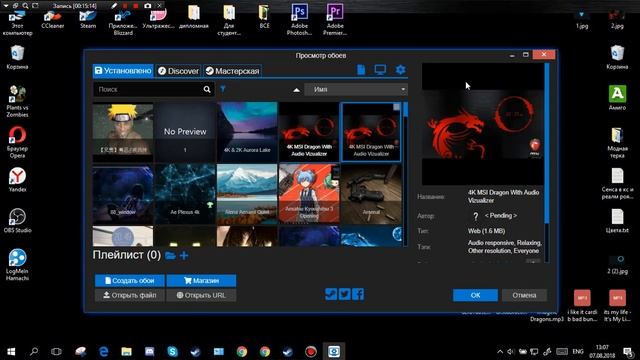This screenshot has height=360, width=640.
Task: Open the monitor display settings icon
Action: click(380, 70)
